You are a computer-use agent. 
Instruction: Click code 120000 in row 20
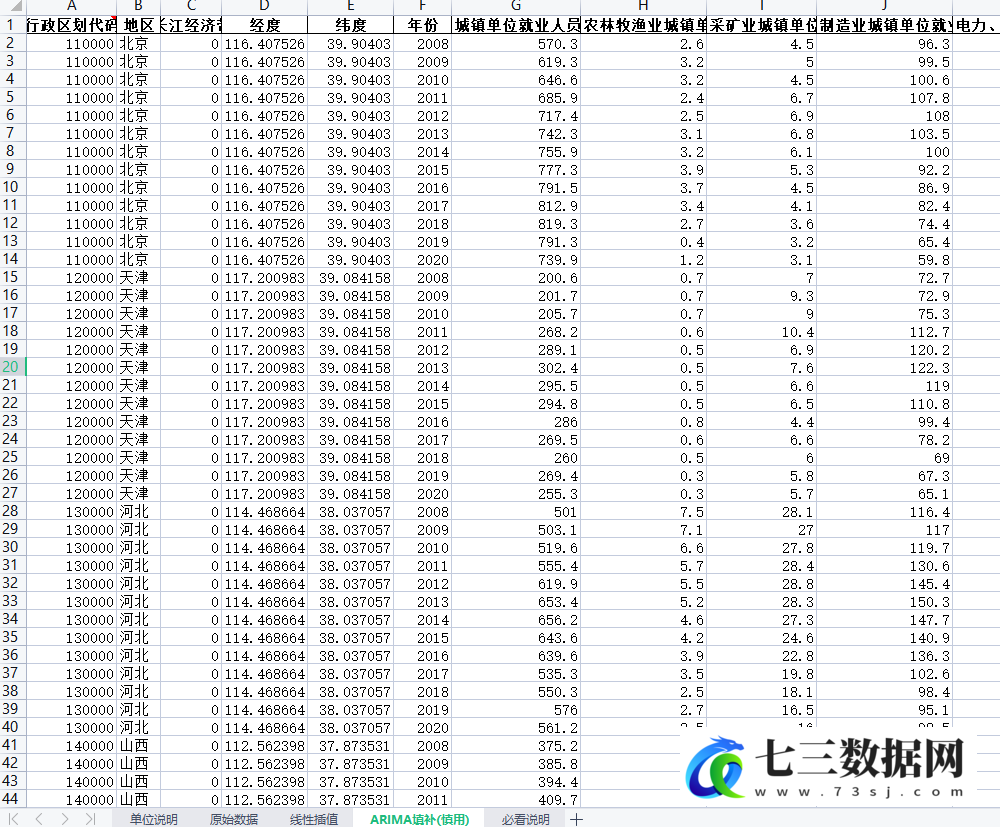click(x=71, y=368)
